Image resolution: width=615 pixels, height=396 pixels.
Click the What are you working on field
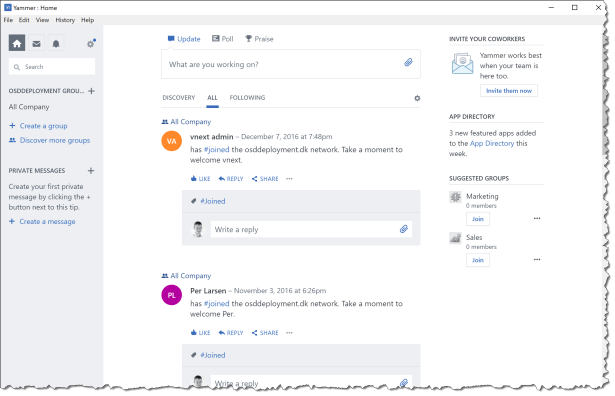click(291, 64)
